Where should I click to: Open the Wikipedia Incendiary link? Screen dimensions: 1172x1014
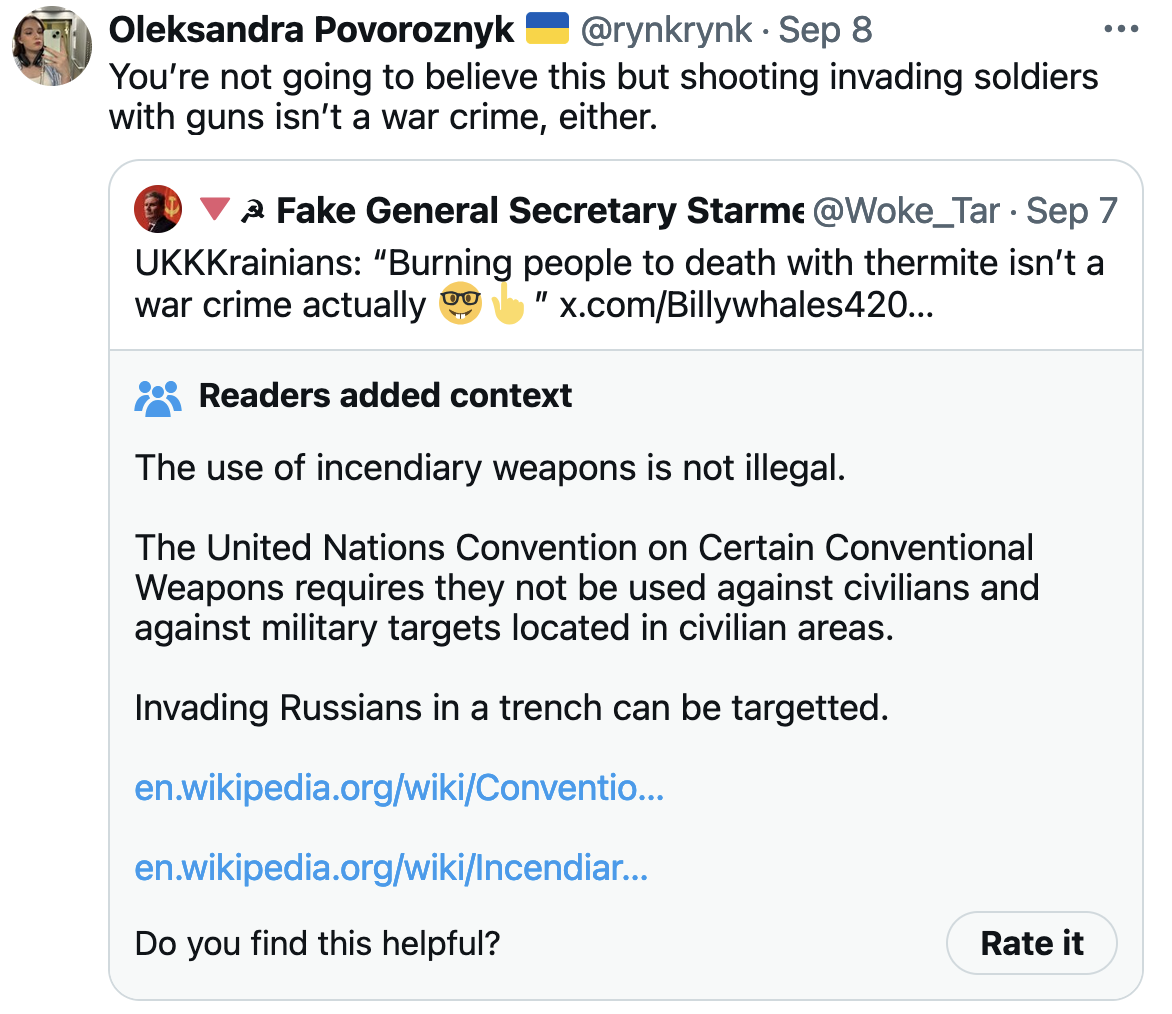click(x=391, y=868)
